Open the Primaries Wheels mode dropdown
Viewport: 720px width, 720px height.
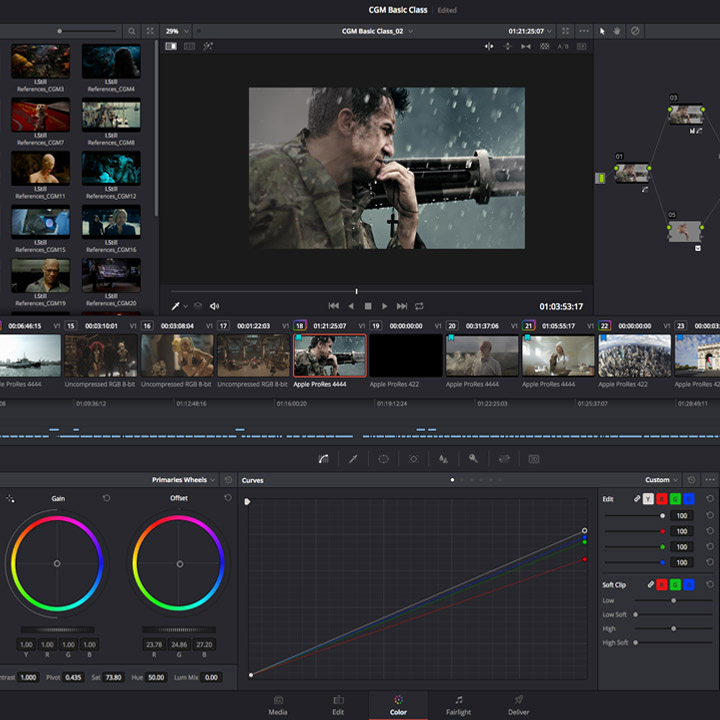click(184, 480)
